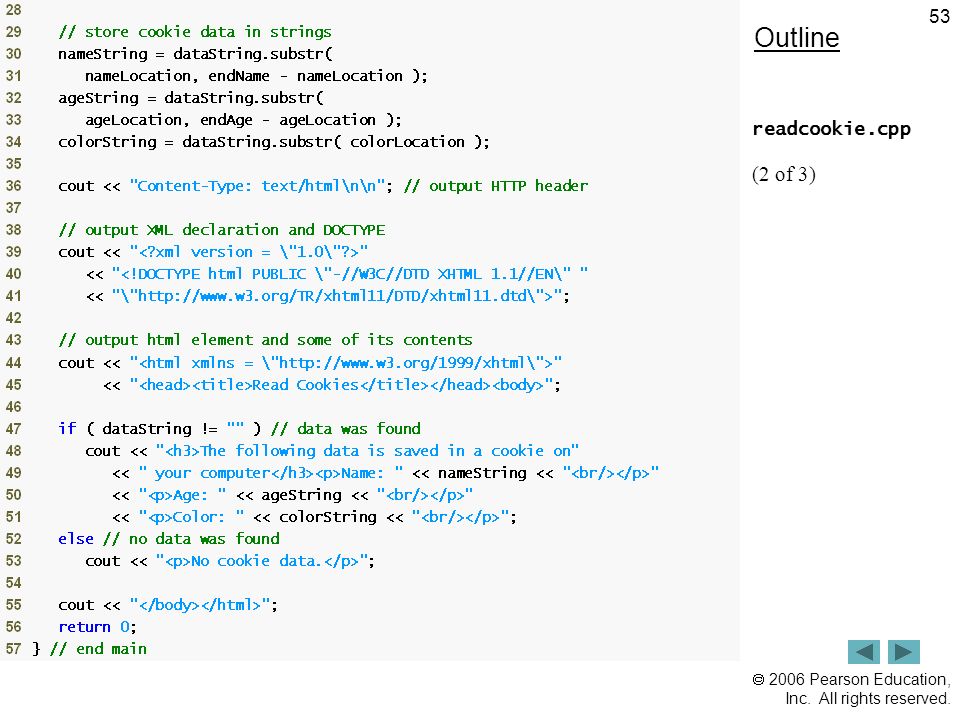Click line number 36 in the gutter

click(x=13, y=186)
